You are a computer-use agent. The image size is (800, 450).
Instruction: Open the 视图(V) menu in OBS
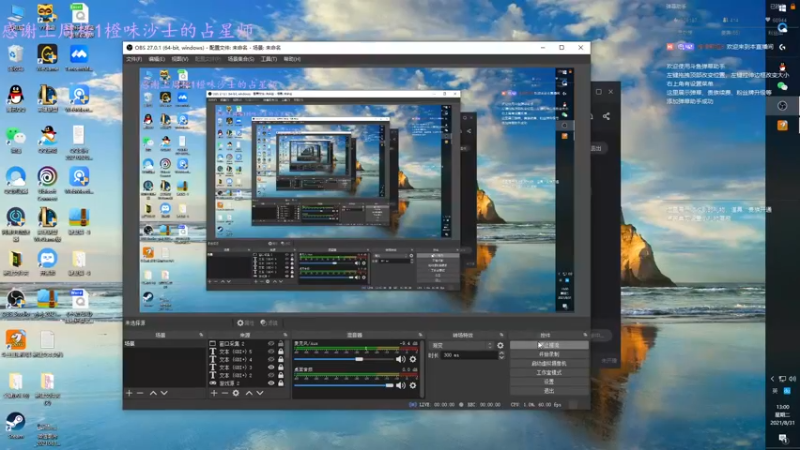coord(180,59)
